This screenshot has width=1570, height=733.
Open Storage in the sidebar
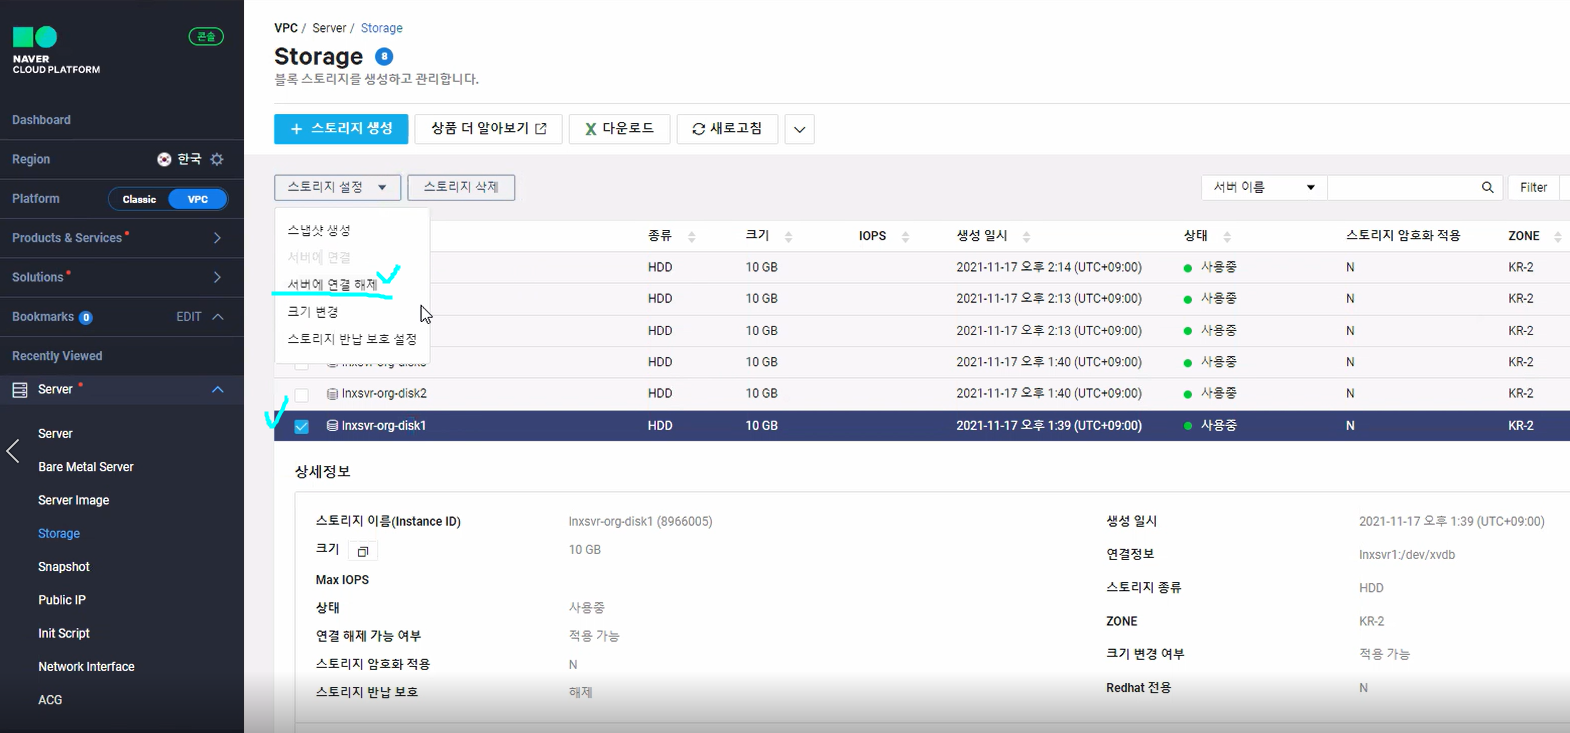[59, 534]
